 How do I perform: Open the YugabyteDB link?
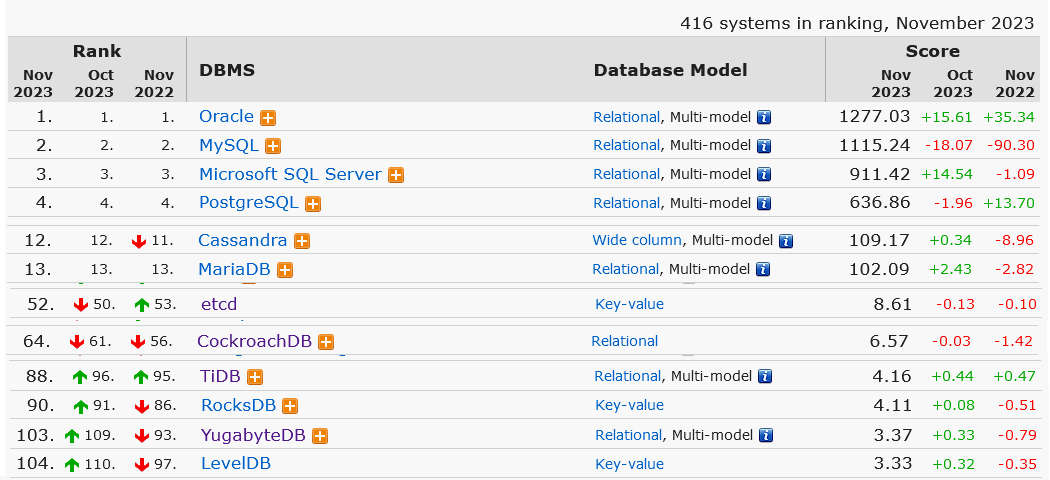[x=253, y=434]
